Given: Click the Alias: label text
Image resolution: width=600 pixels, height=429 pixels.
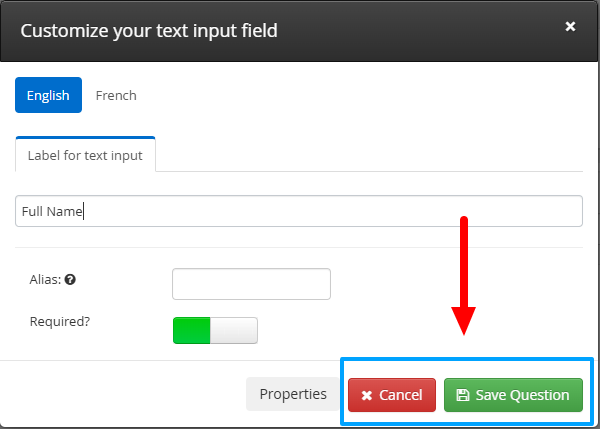Looking at the screenshot, I should tap(45, 280).
